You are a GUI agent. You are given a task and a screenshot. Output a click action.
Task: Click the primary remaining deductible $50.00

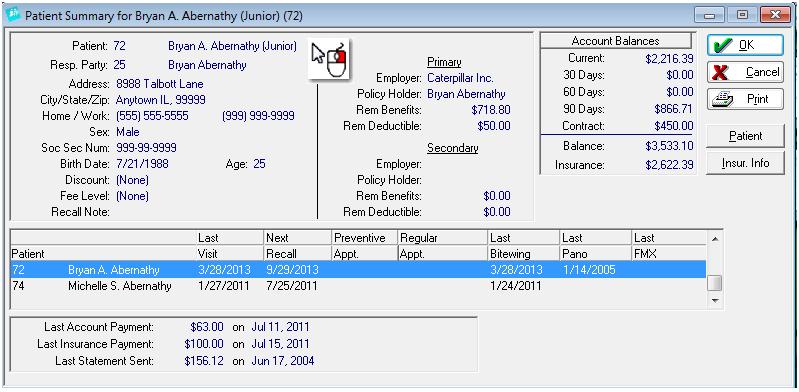point(494,126)
